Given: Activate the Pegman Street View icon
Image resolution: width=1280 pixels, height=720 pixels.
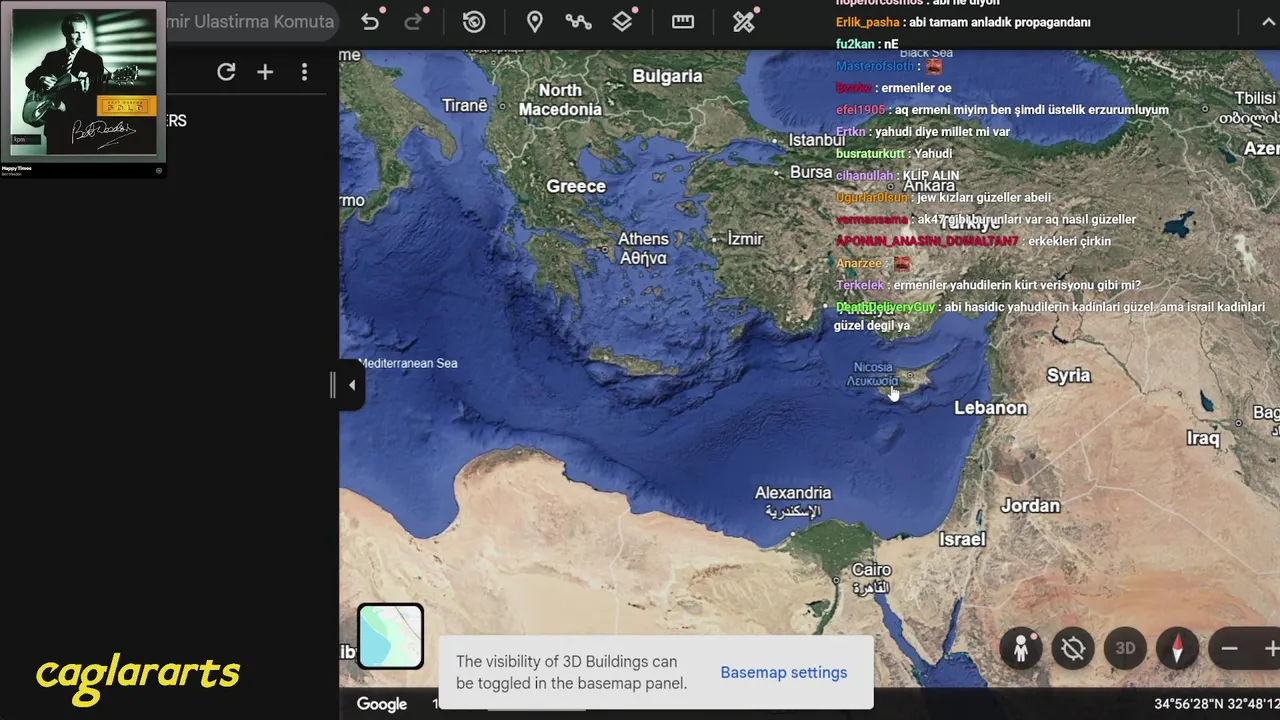Looking at the screenshot, I should [1021, 648].
